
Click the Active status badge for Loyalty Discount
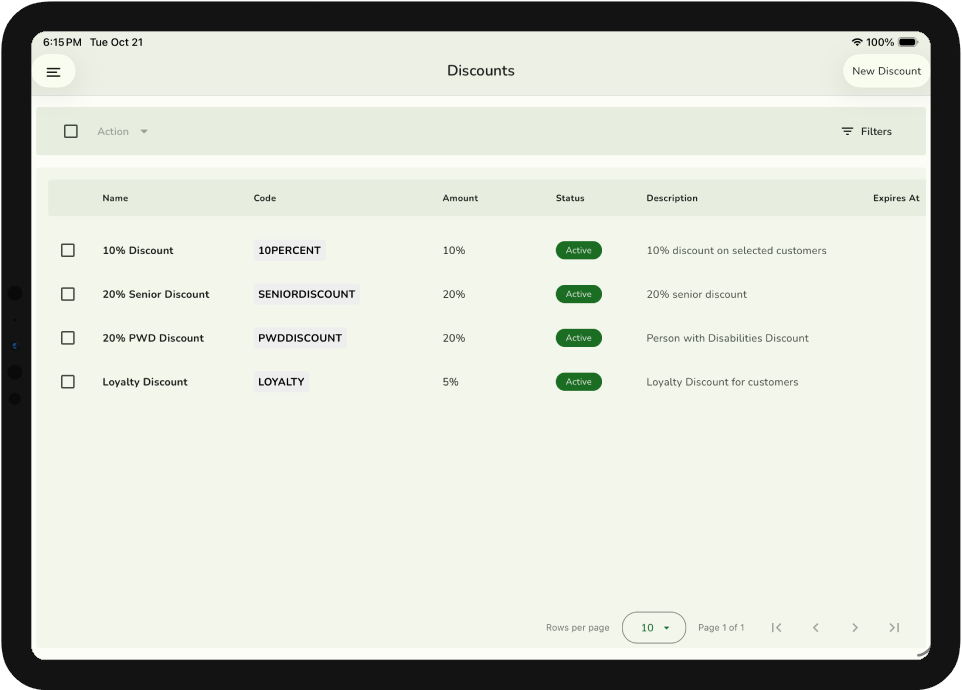[578, 382]
